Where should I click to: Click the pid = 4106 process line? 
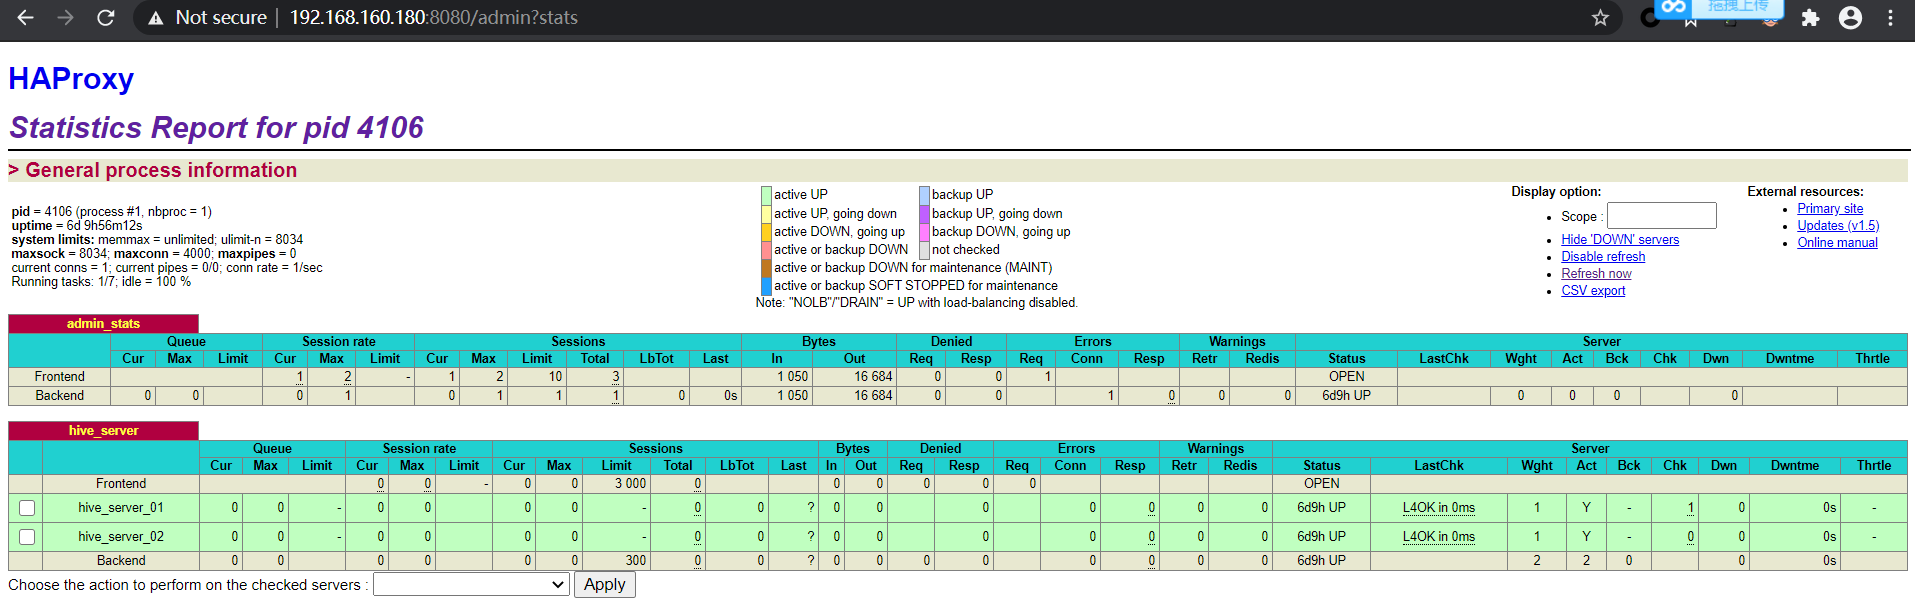[111, 212]
